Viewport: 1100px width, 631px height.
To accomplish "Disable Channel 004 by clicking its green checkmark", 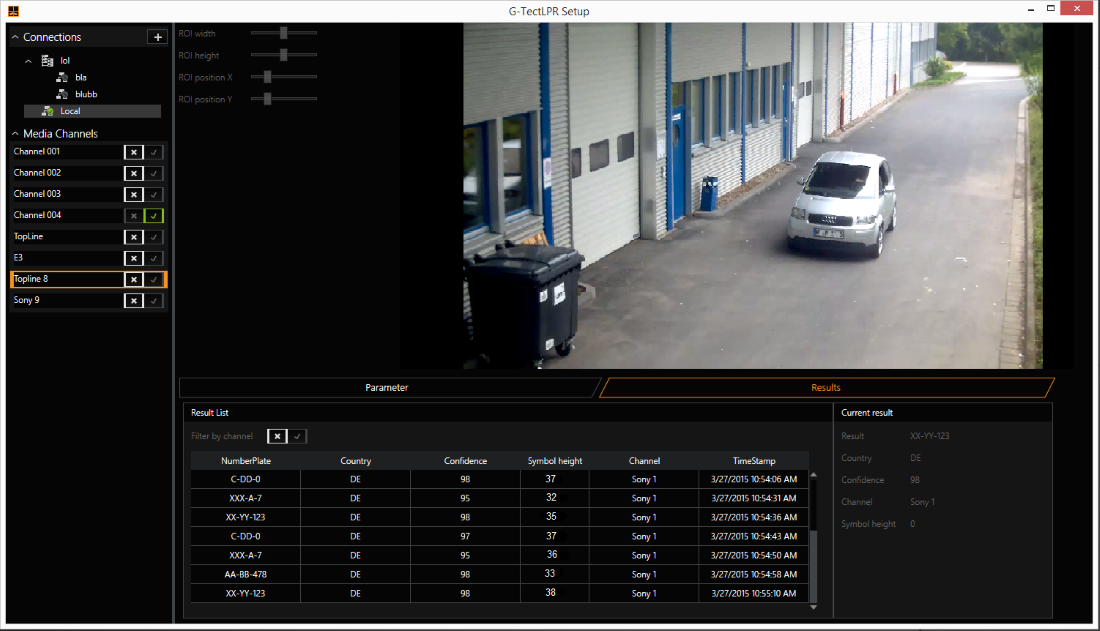I will point(152,215).
